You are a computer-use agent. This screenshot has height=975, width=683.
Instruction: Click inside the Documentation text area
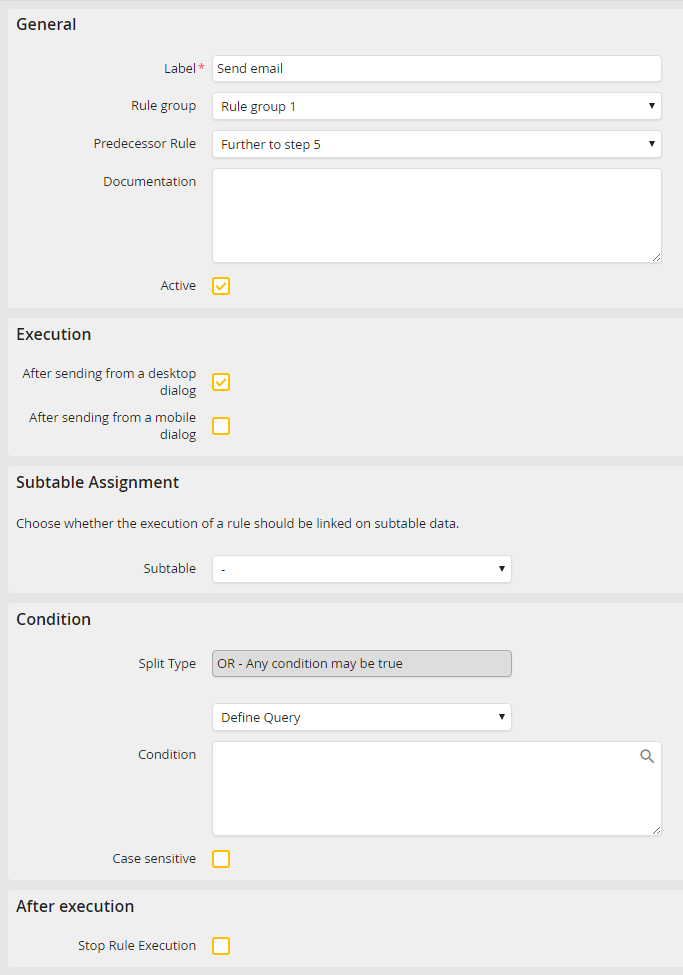tap(437, 216)
